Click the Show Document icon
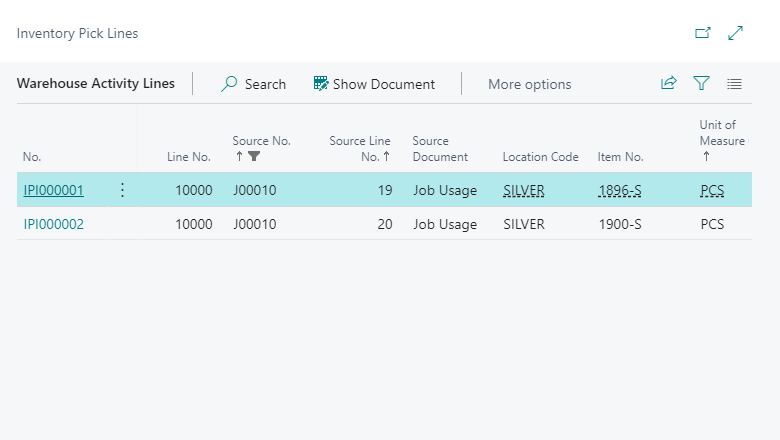This screenshot has height=440, width=780. [321, 84]
